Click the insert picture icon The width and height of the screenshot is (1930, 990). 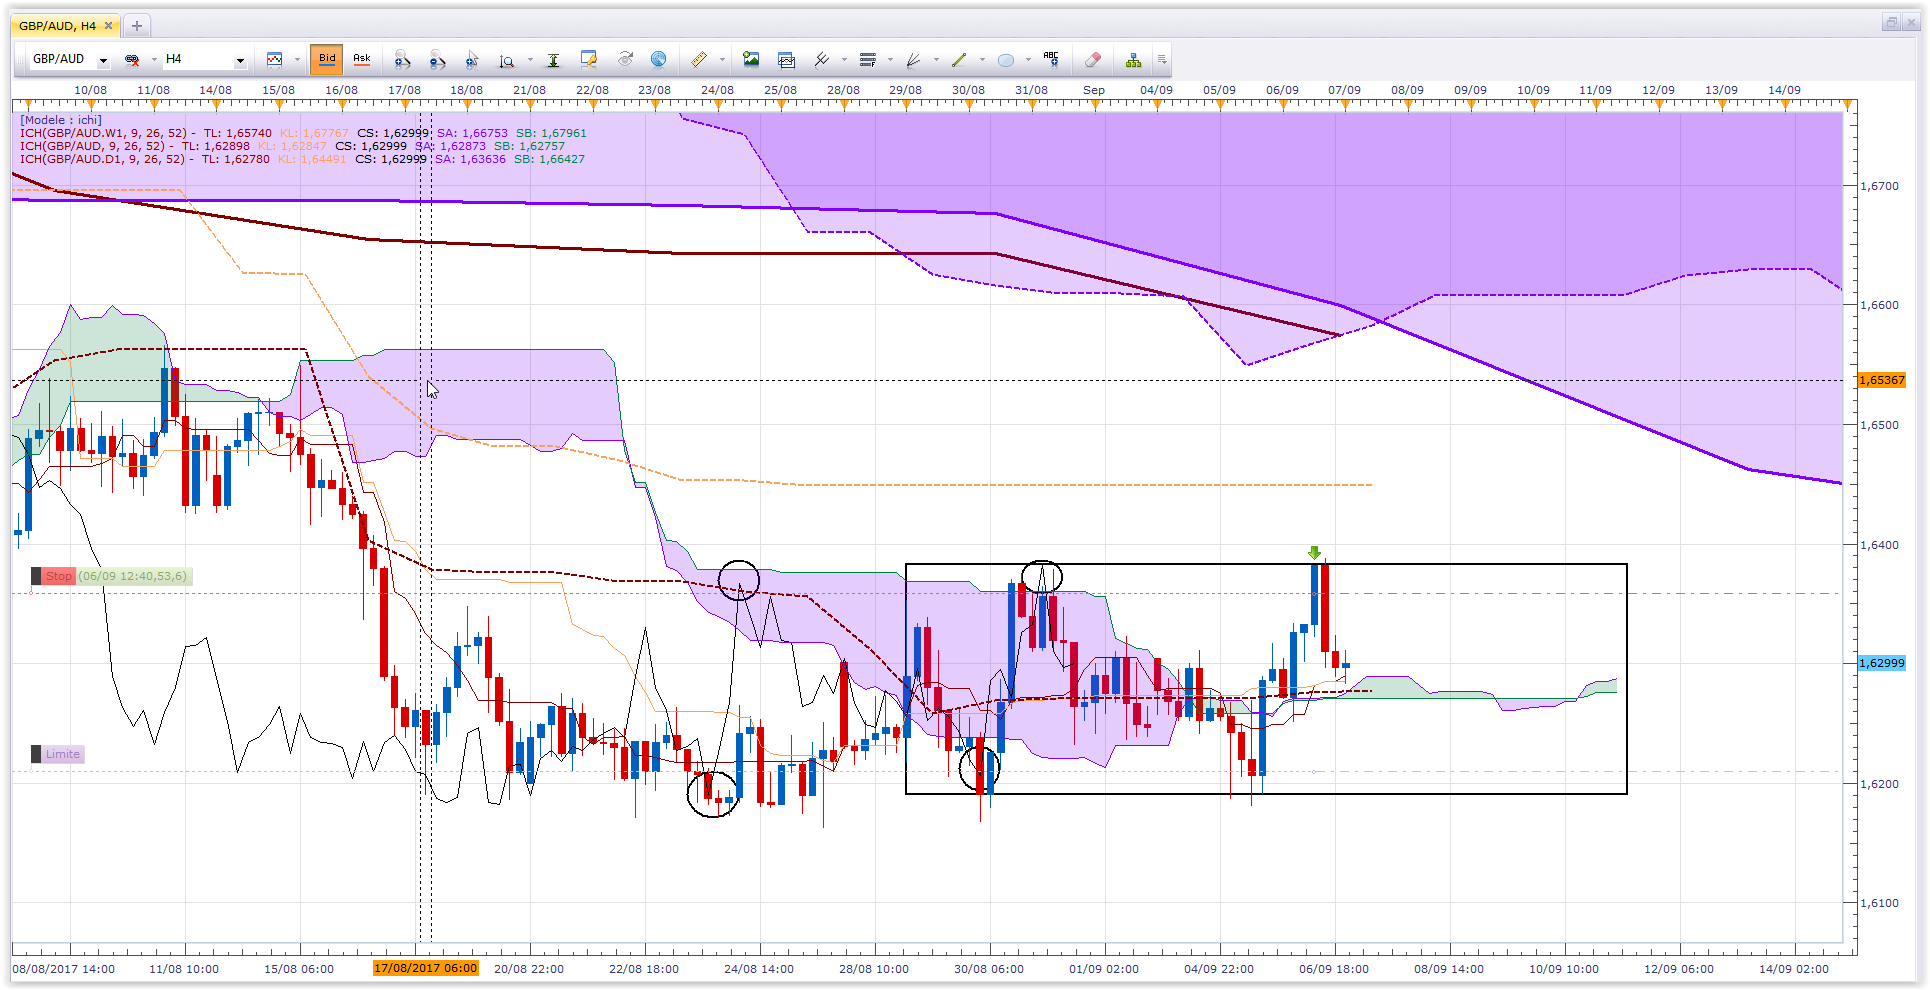751,60
